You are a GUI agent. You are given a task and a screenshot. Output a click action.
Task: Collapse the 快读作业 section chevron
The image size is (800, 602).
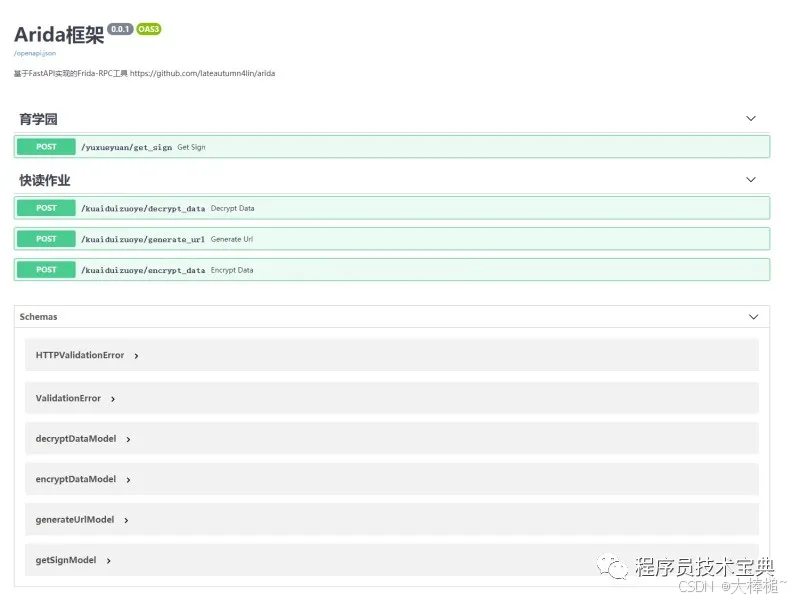[x=751, y=180]
